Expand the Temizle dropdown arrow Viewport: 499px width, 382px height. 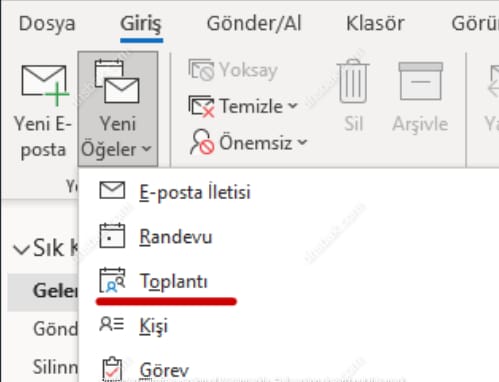click(293, 106)
